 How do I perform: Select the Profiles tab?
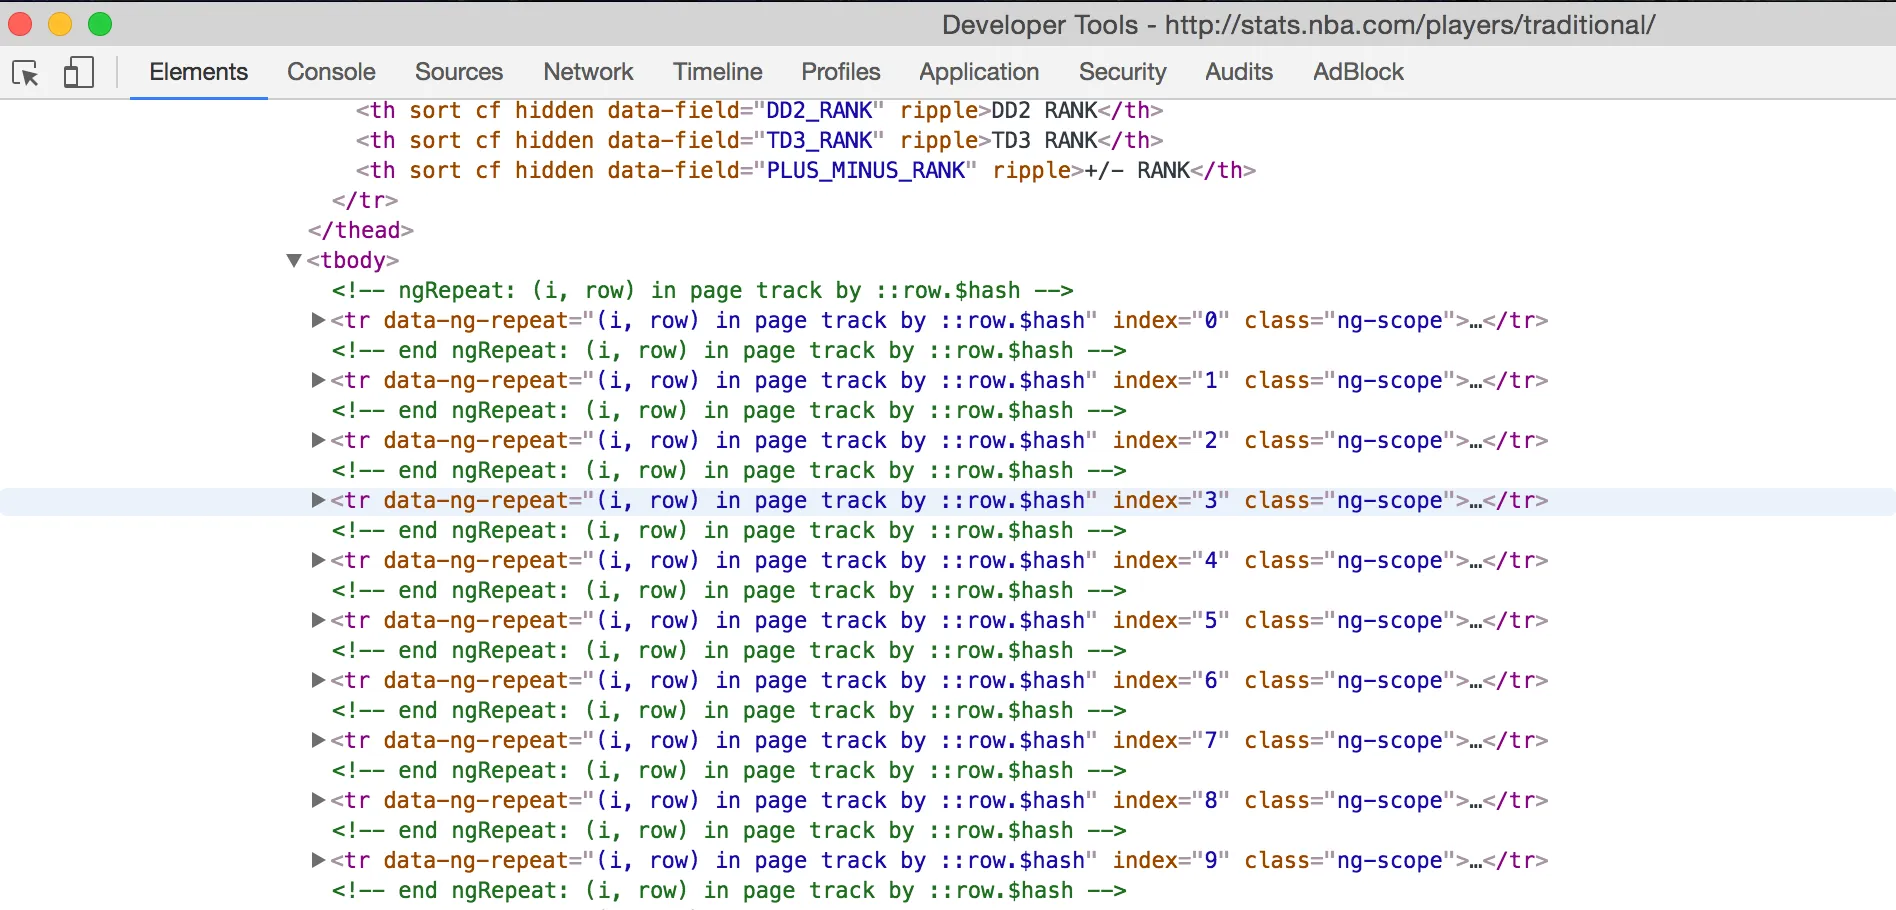tap(841, 72)
